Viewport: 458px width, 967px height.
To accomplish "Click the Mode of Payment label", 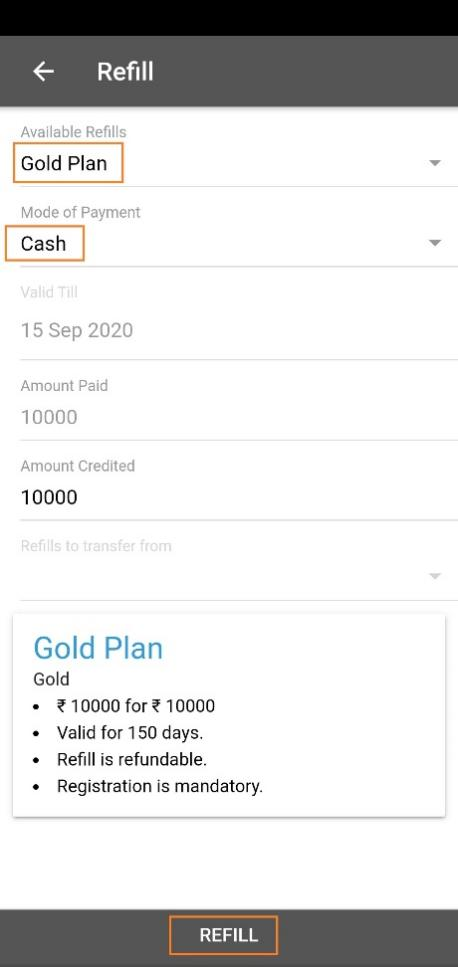I will 81,212.
